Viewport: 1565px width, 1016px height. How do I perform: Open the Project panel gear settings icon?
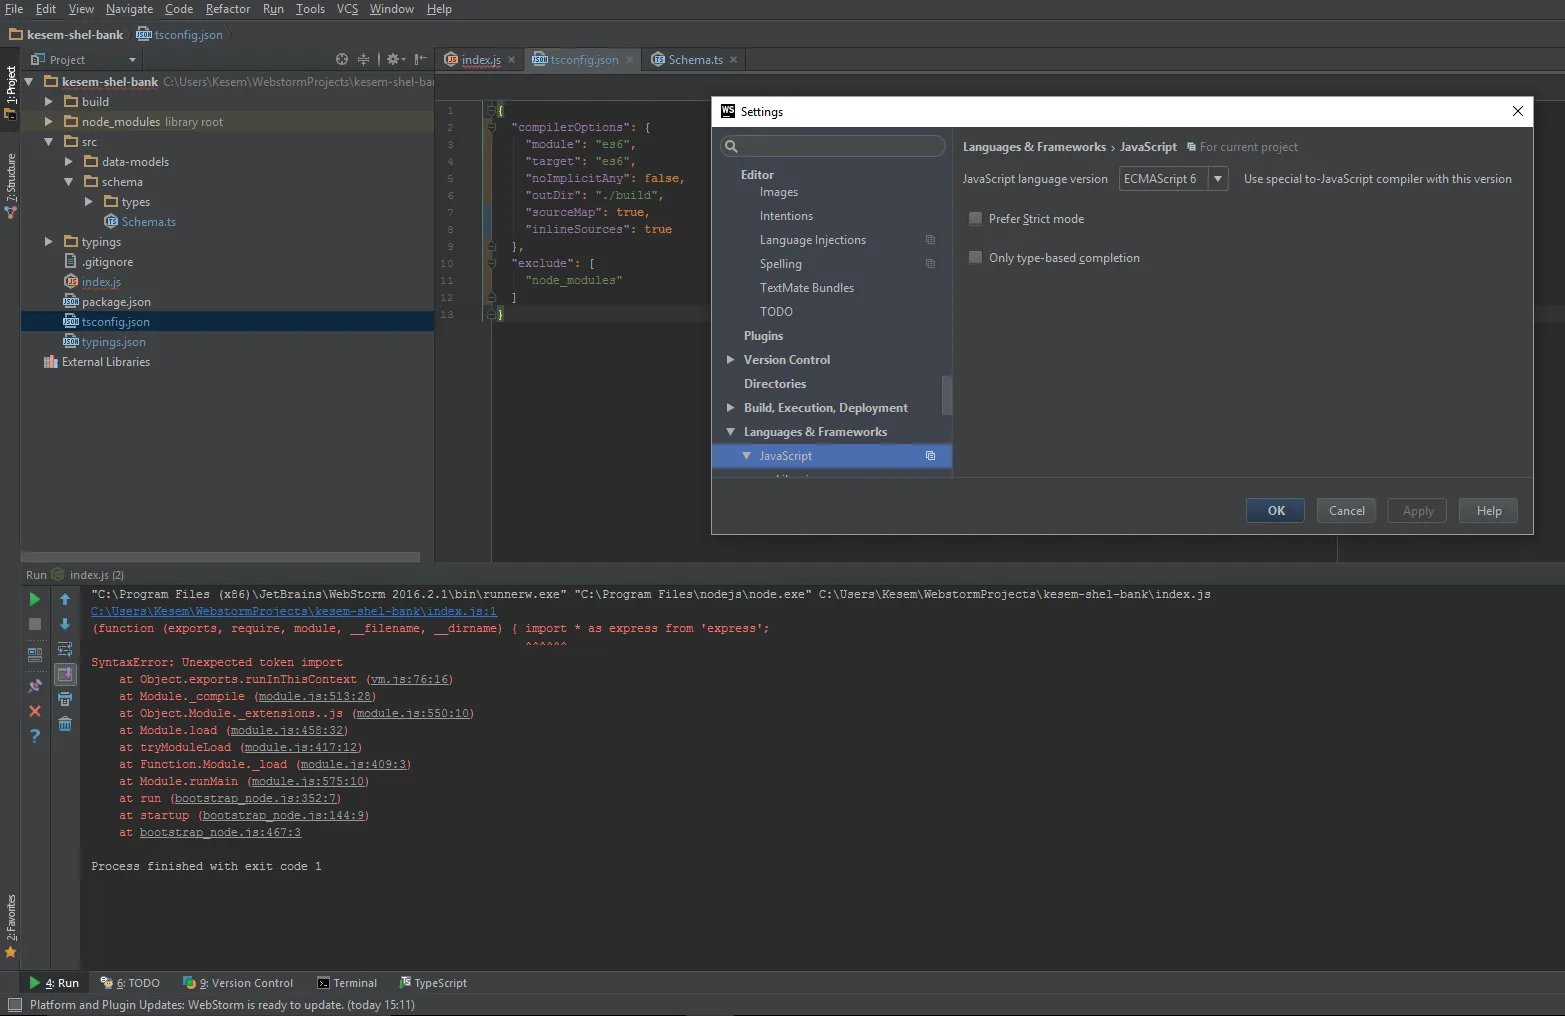click(x=394, y=60)
